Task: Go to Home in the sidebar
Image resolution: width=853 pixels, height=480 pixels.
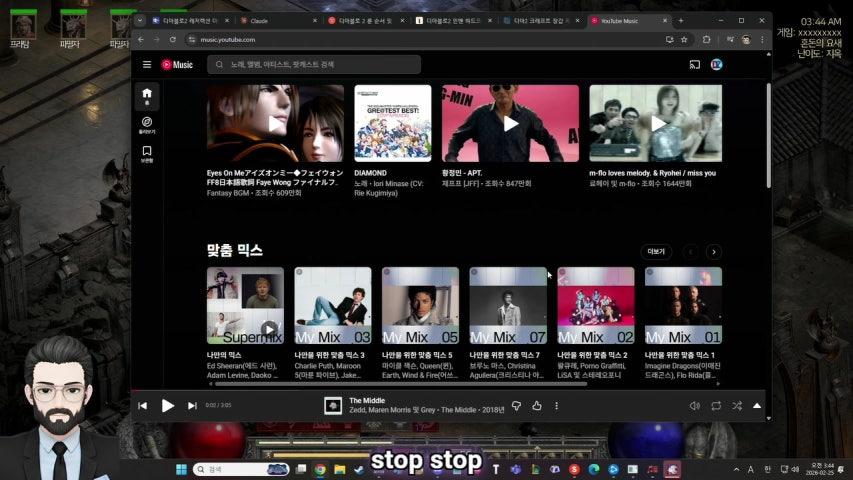Action: coord(147,96)
